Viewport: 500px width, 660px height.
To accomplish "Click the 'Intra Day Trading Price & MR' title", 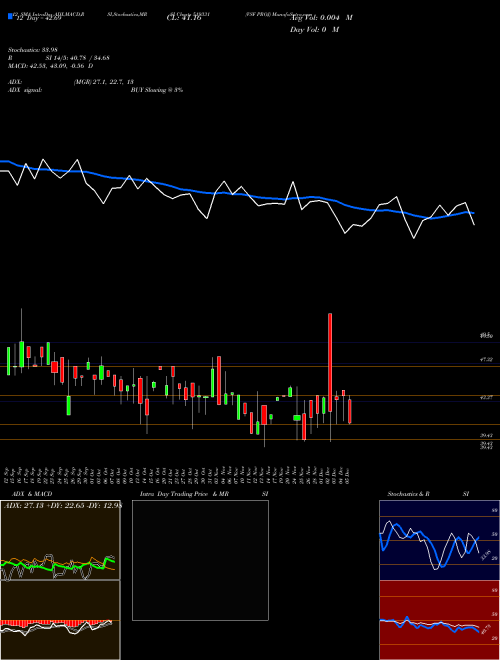I will click(x=184, y=494).
